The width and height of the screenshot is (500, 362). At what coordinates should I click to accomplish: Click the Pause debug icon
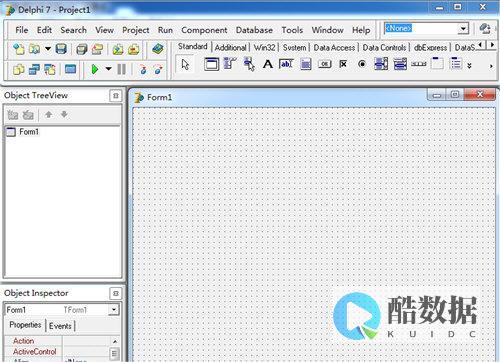pos(122,69)
